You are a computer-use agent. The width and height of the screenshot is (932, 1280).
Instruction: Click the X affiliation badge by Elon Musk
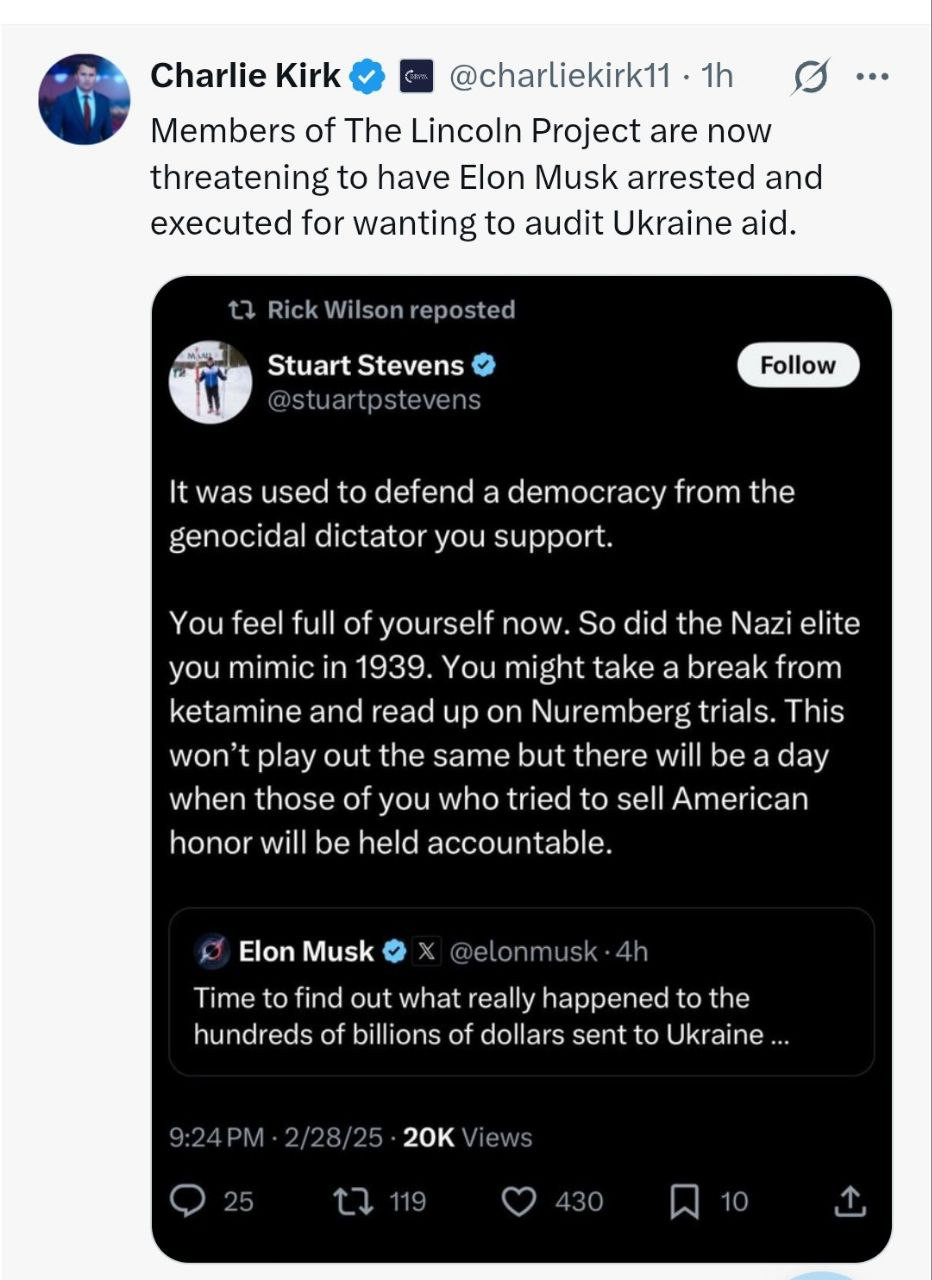pos(425,951)
